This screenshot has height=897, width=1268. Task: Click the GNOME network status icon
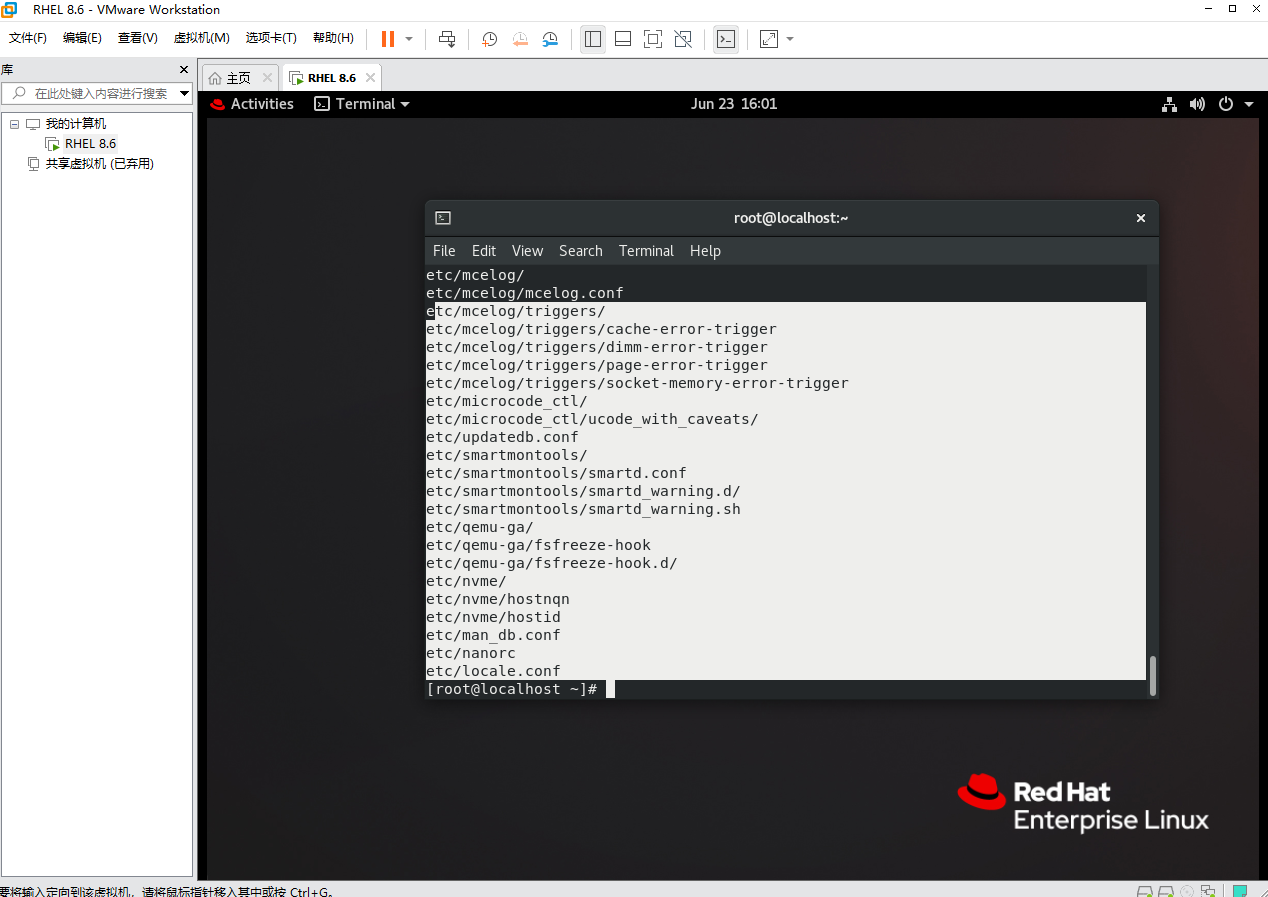pyautogui.click(x=1170, y=104)
